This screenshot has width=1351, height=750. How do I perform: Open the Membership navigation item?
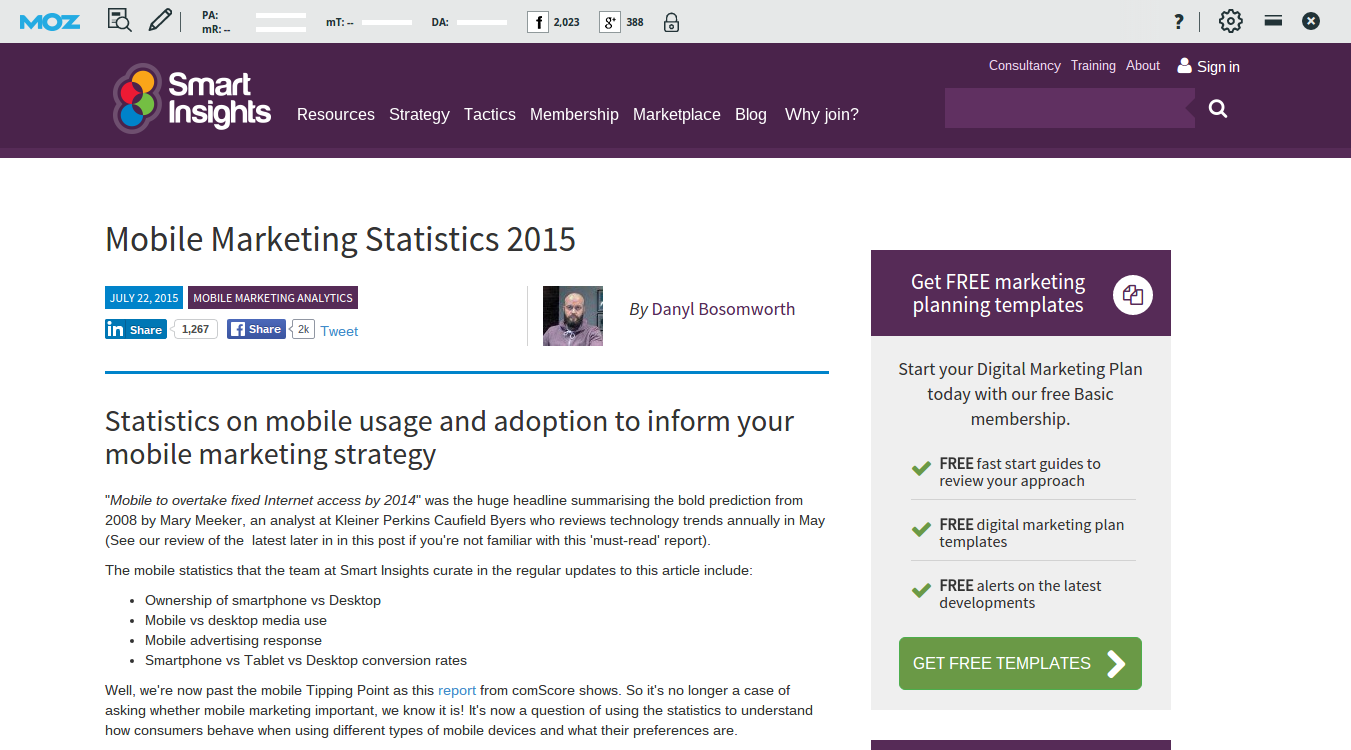point(574,115)
